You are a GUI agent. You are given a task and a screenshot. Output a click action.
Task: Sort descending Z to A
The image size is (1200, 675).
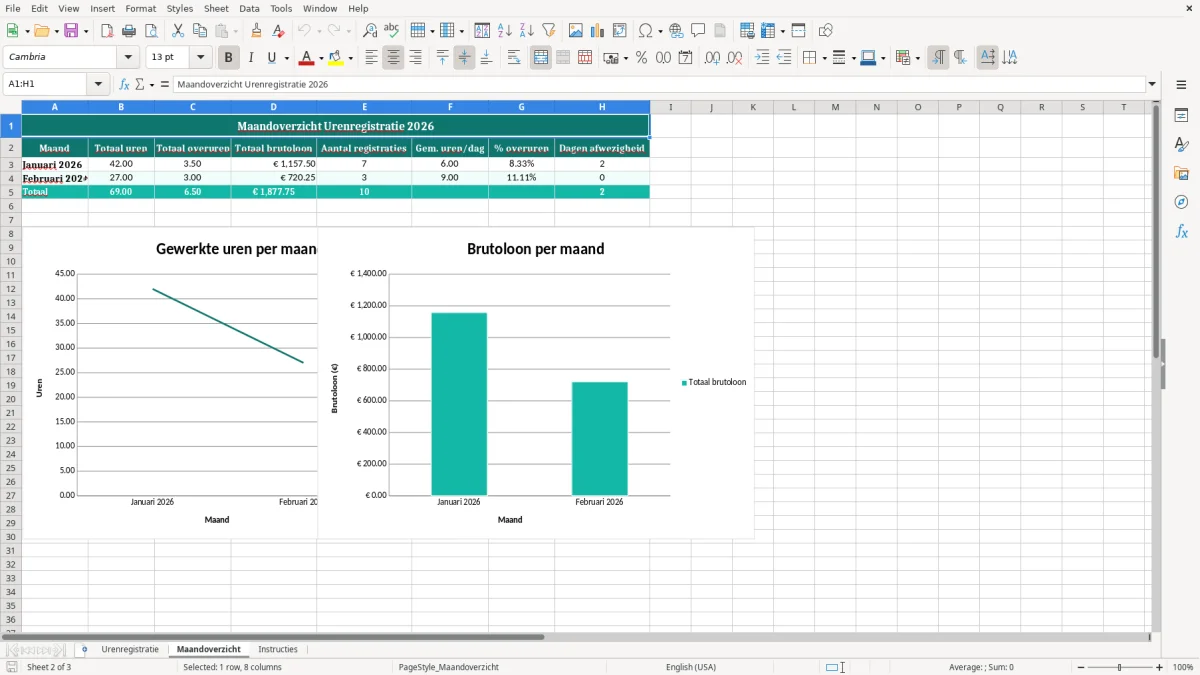click(526, 31)
